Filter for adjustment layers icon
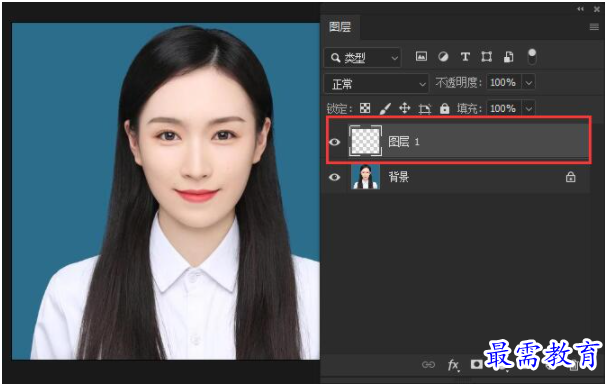 [443, 57]
